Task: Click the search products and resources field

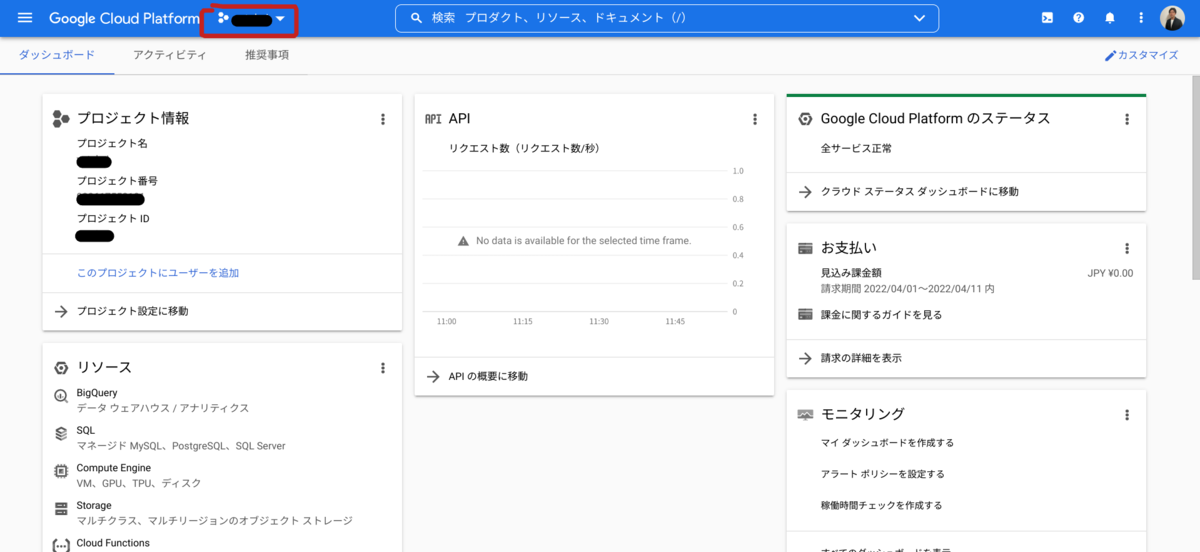Action: click(x=668, y=18)
